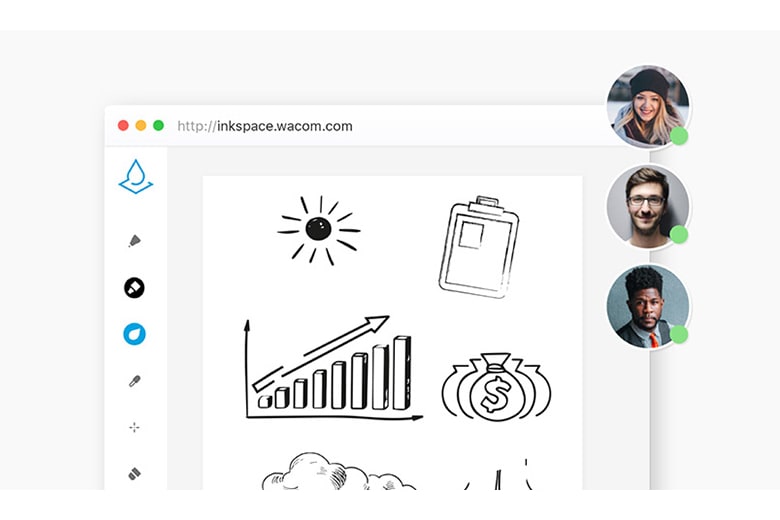
Task: Select the eyedropper tool in sidebar
Action: point(135,381)
